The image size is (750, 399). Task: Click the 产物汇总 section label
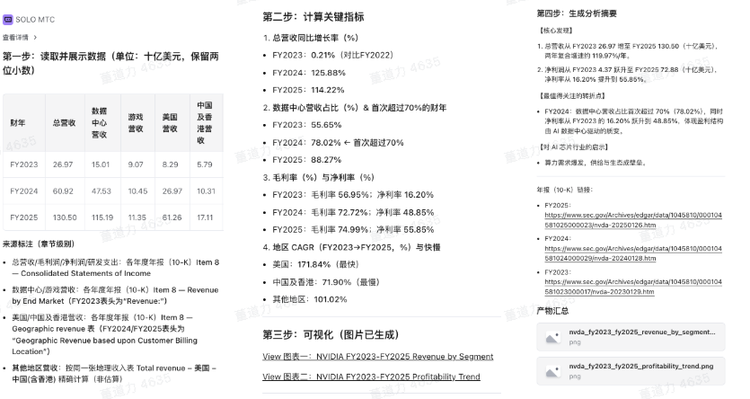tap(552, 311)
